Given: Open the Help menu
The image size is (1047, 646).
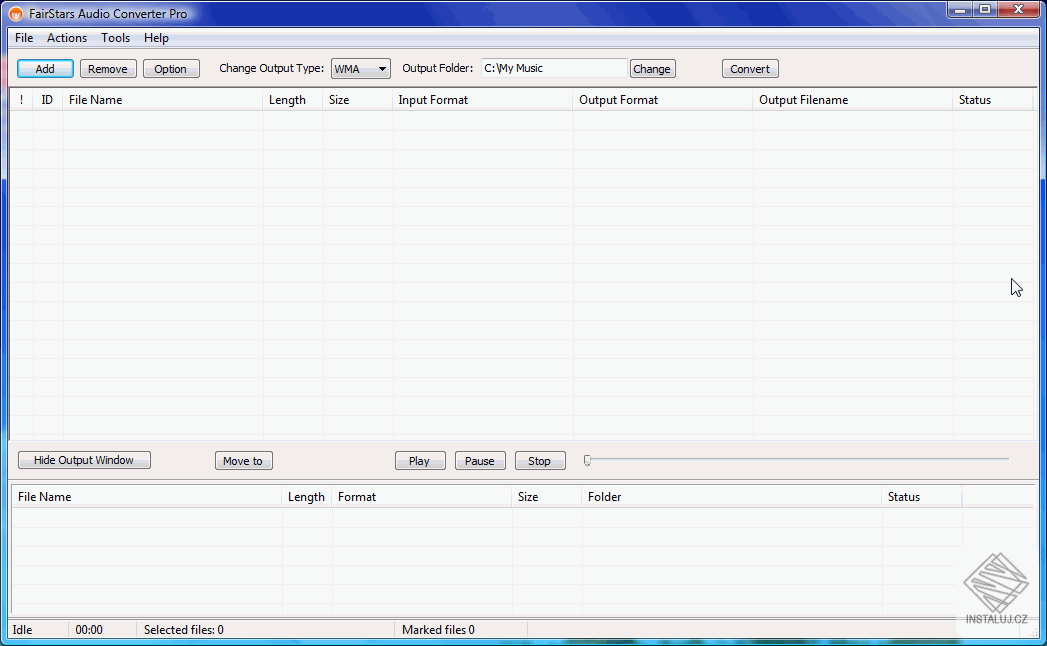Looking at the screenshot, I should point(156,38).
